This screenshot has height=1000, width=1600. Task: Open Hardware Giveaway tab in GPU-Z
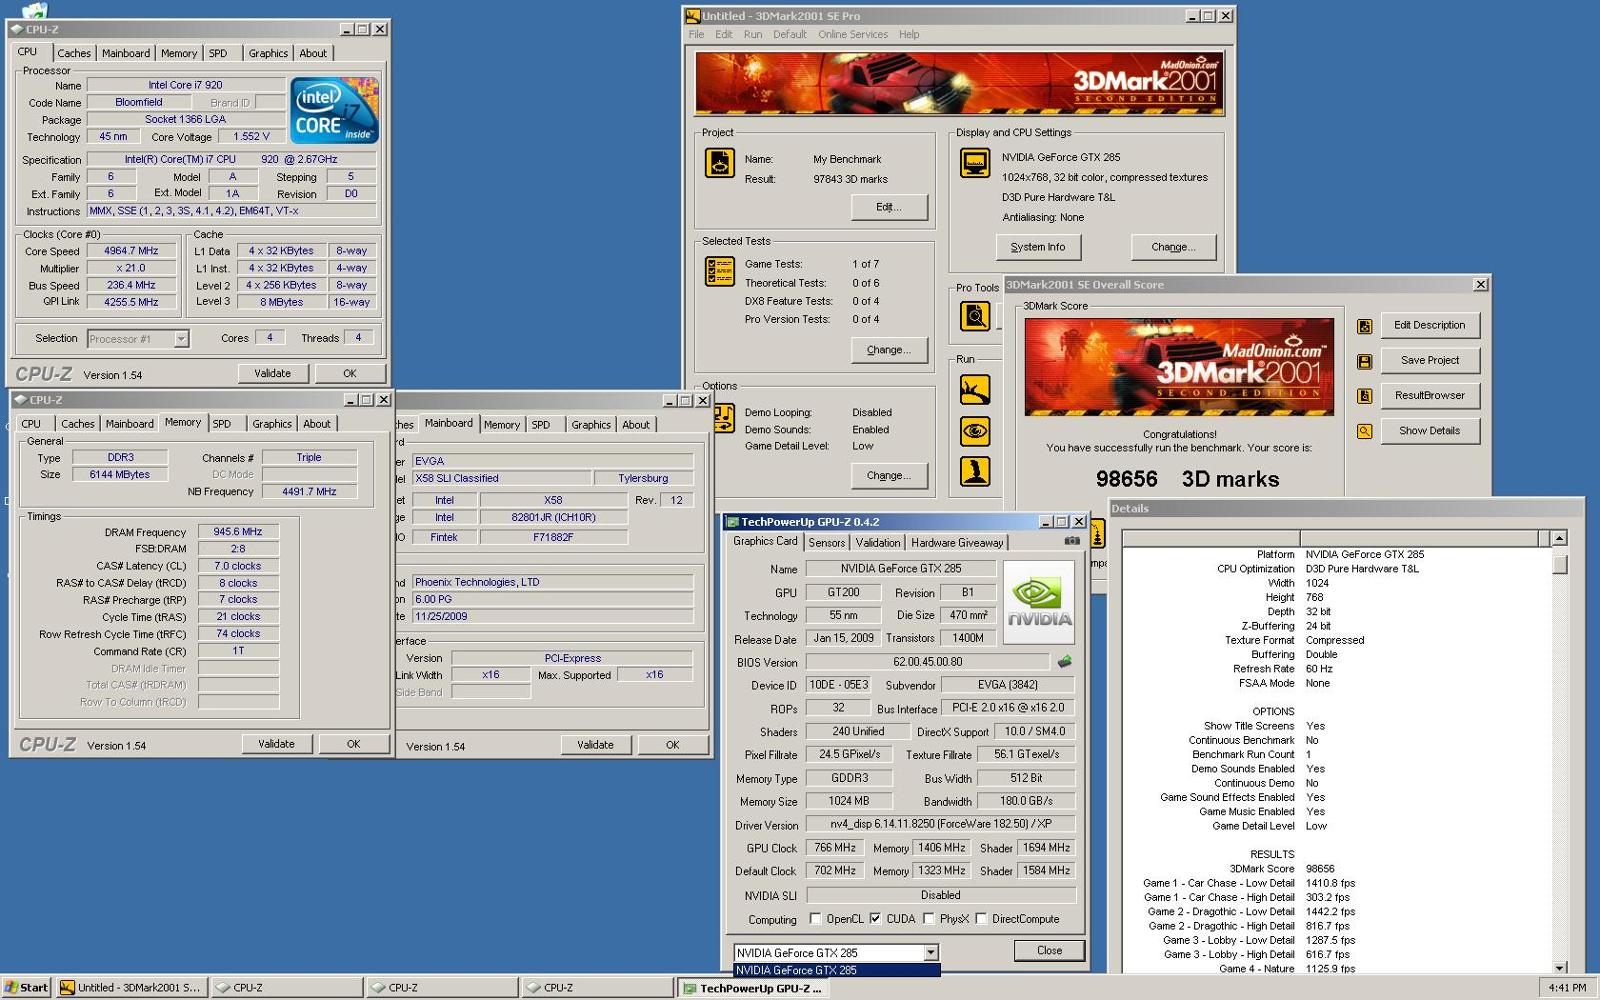(957, 543)
